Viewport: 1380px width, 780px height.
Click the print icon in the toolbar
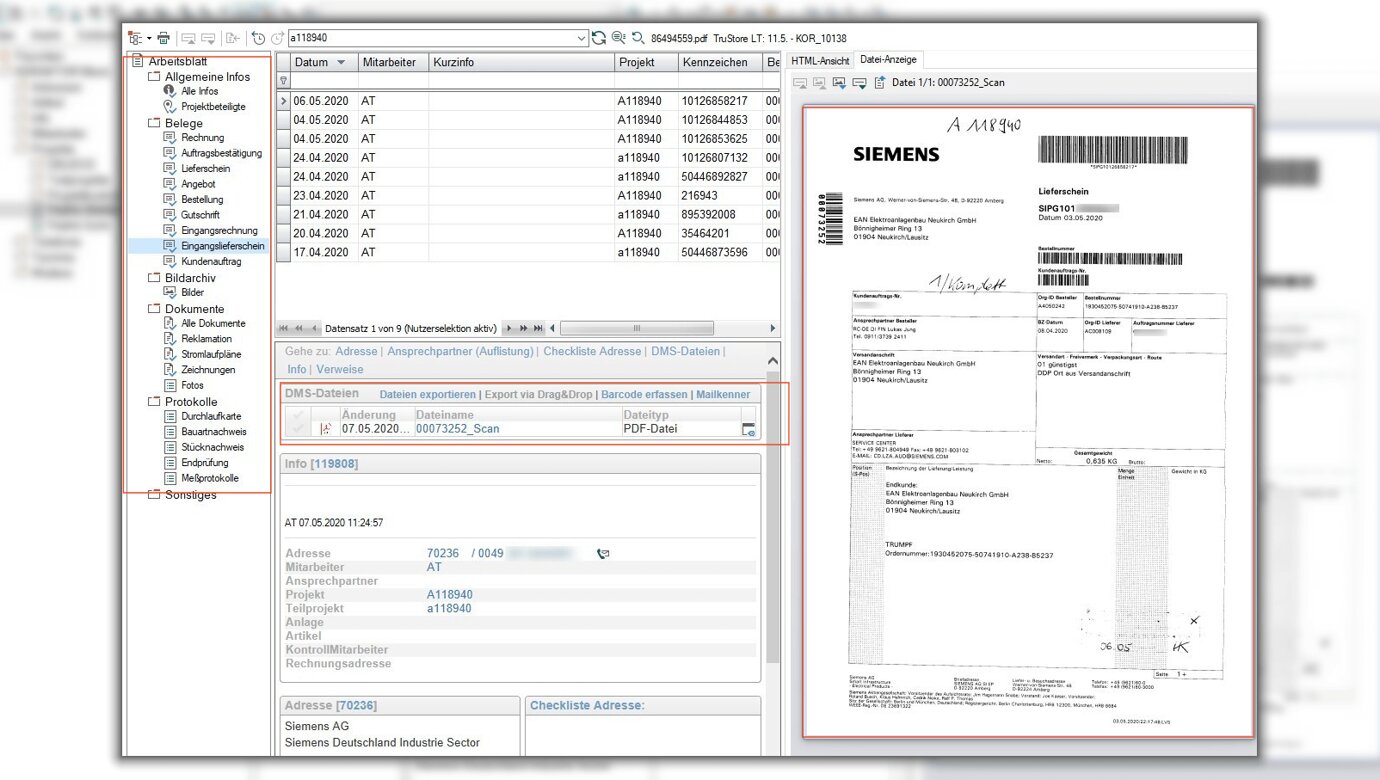pos(163,38)
